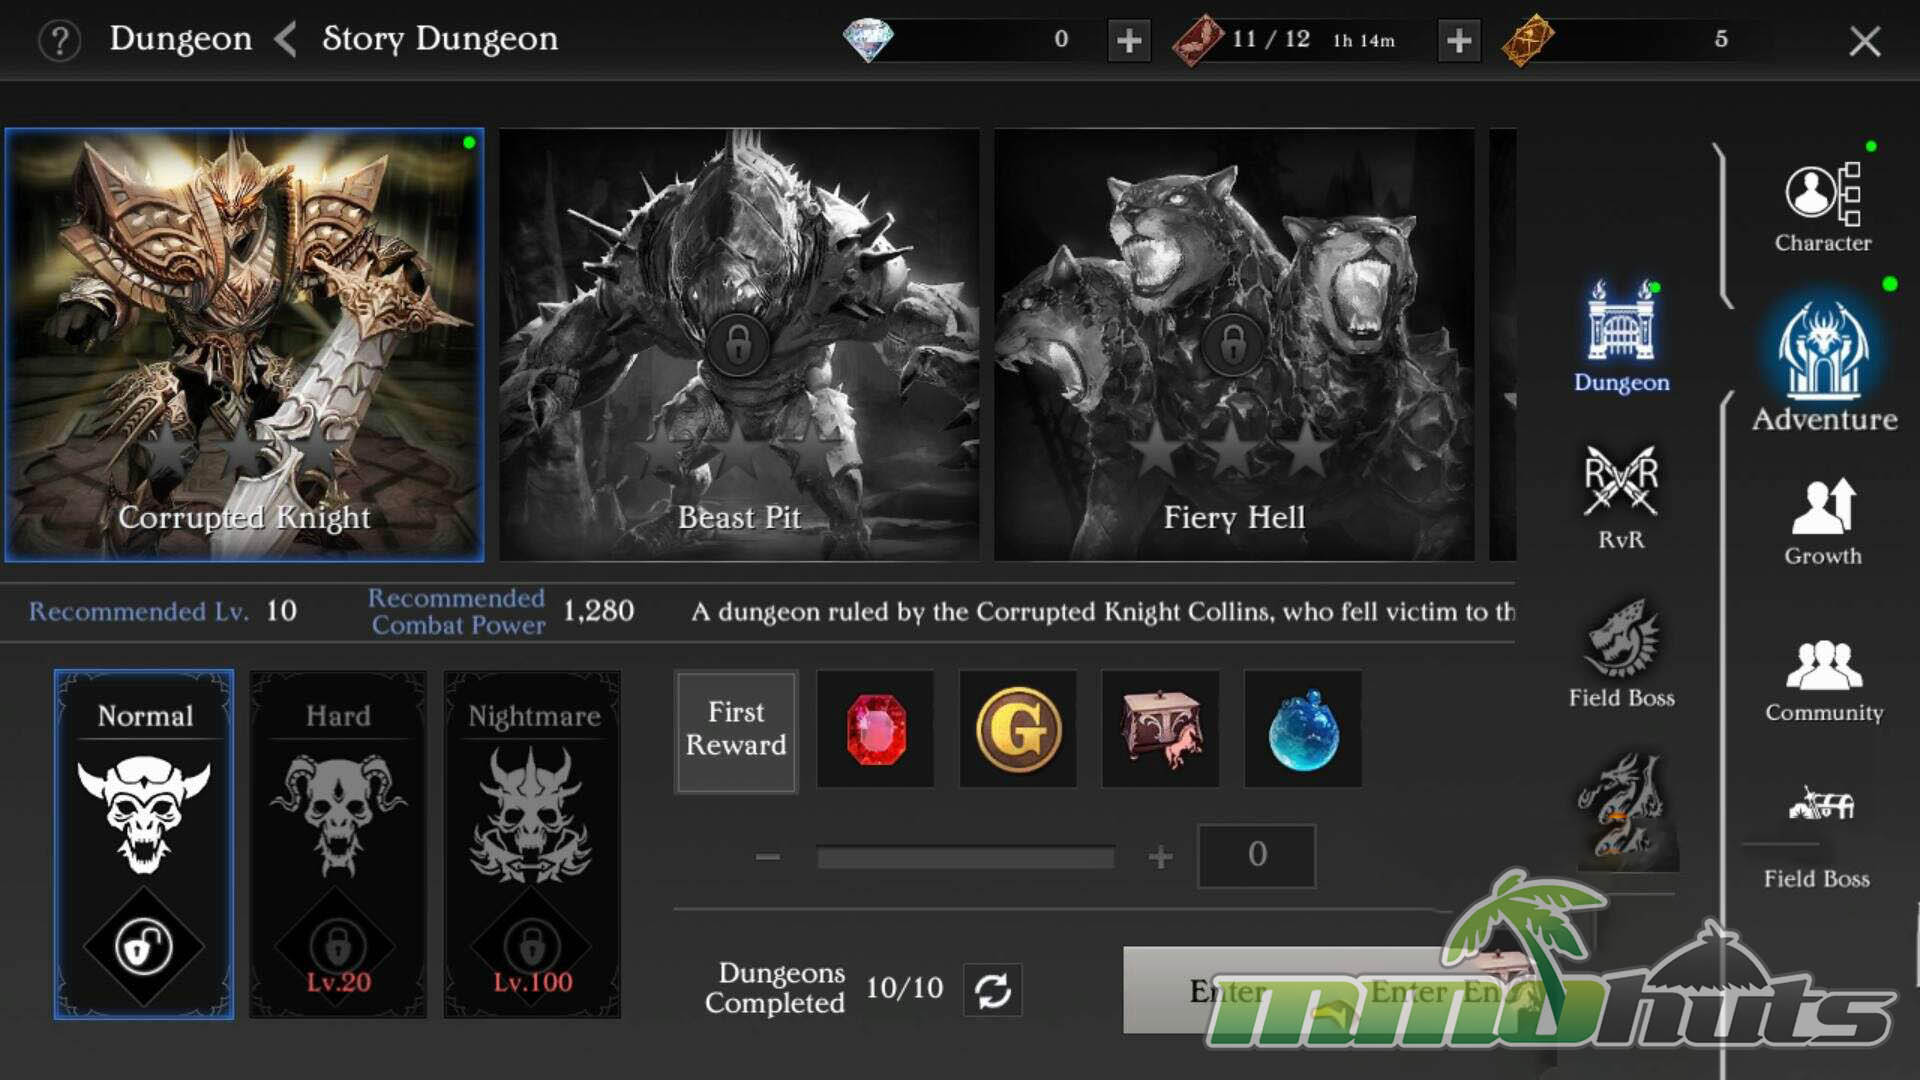Select Normal difficulty
1920x1080 pixels.
point(144,844)
